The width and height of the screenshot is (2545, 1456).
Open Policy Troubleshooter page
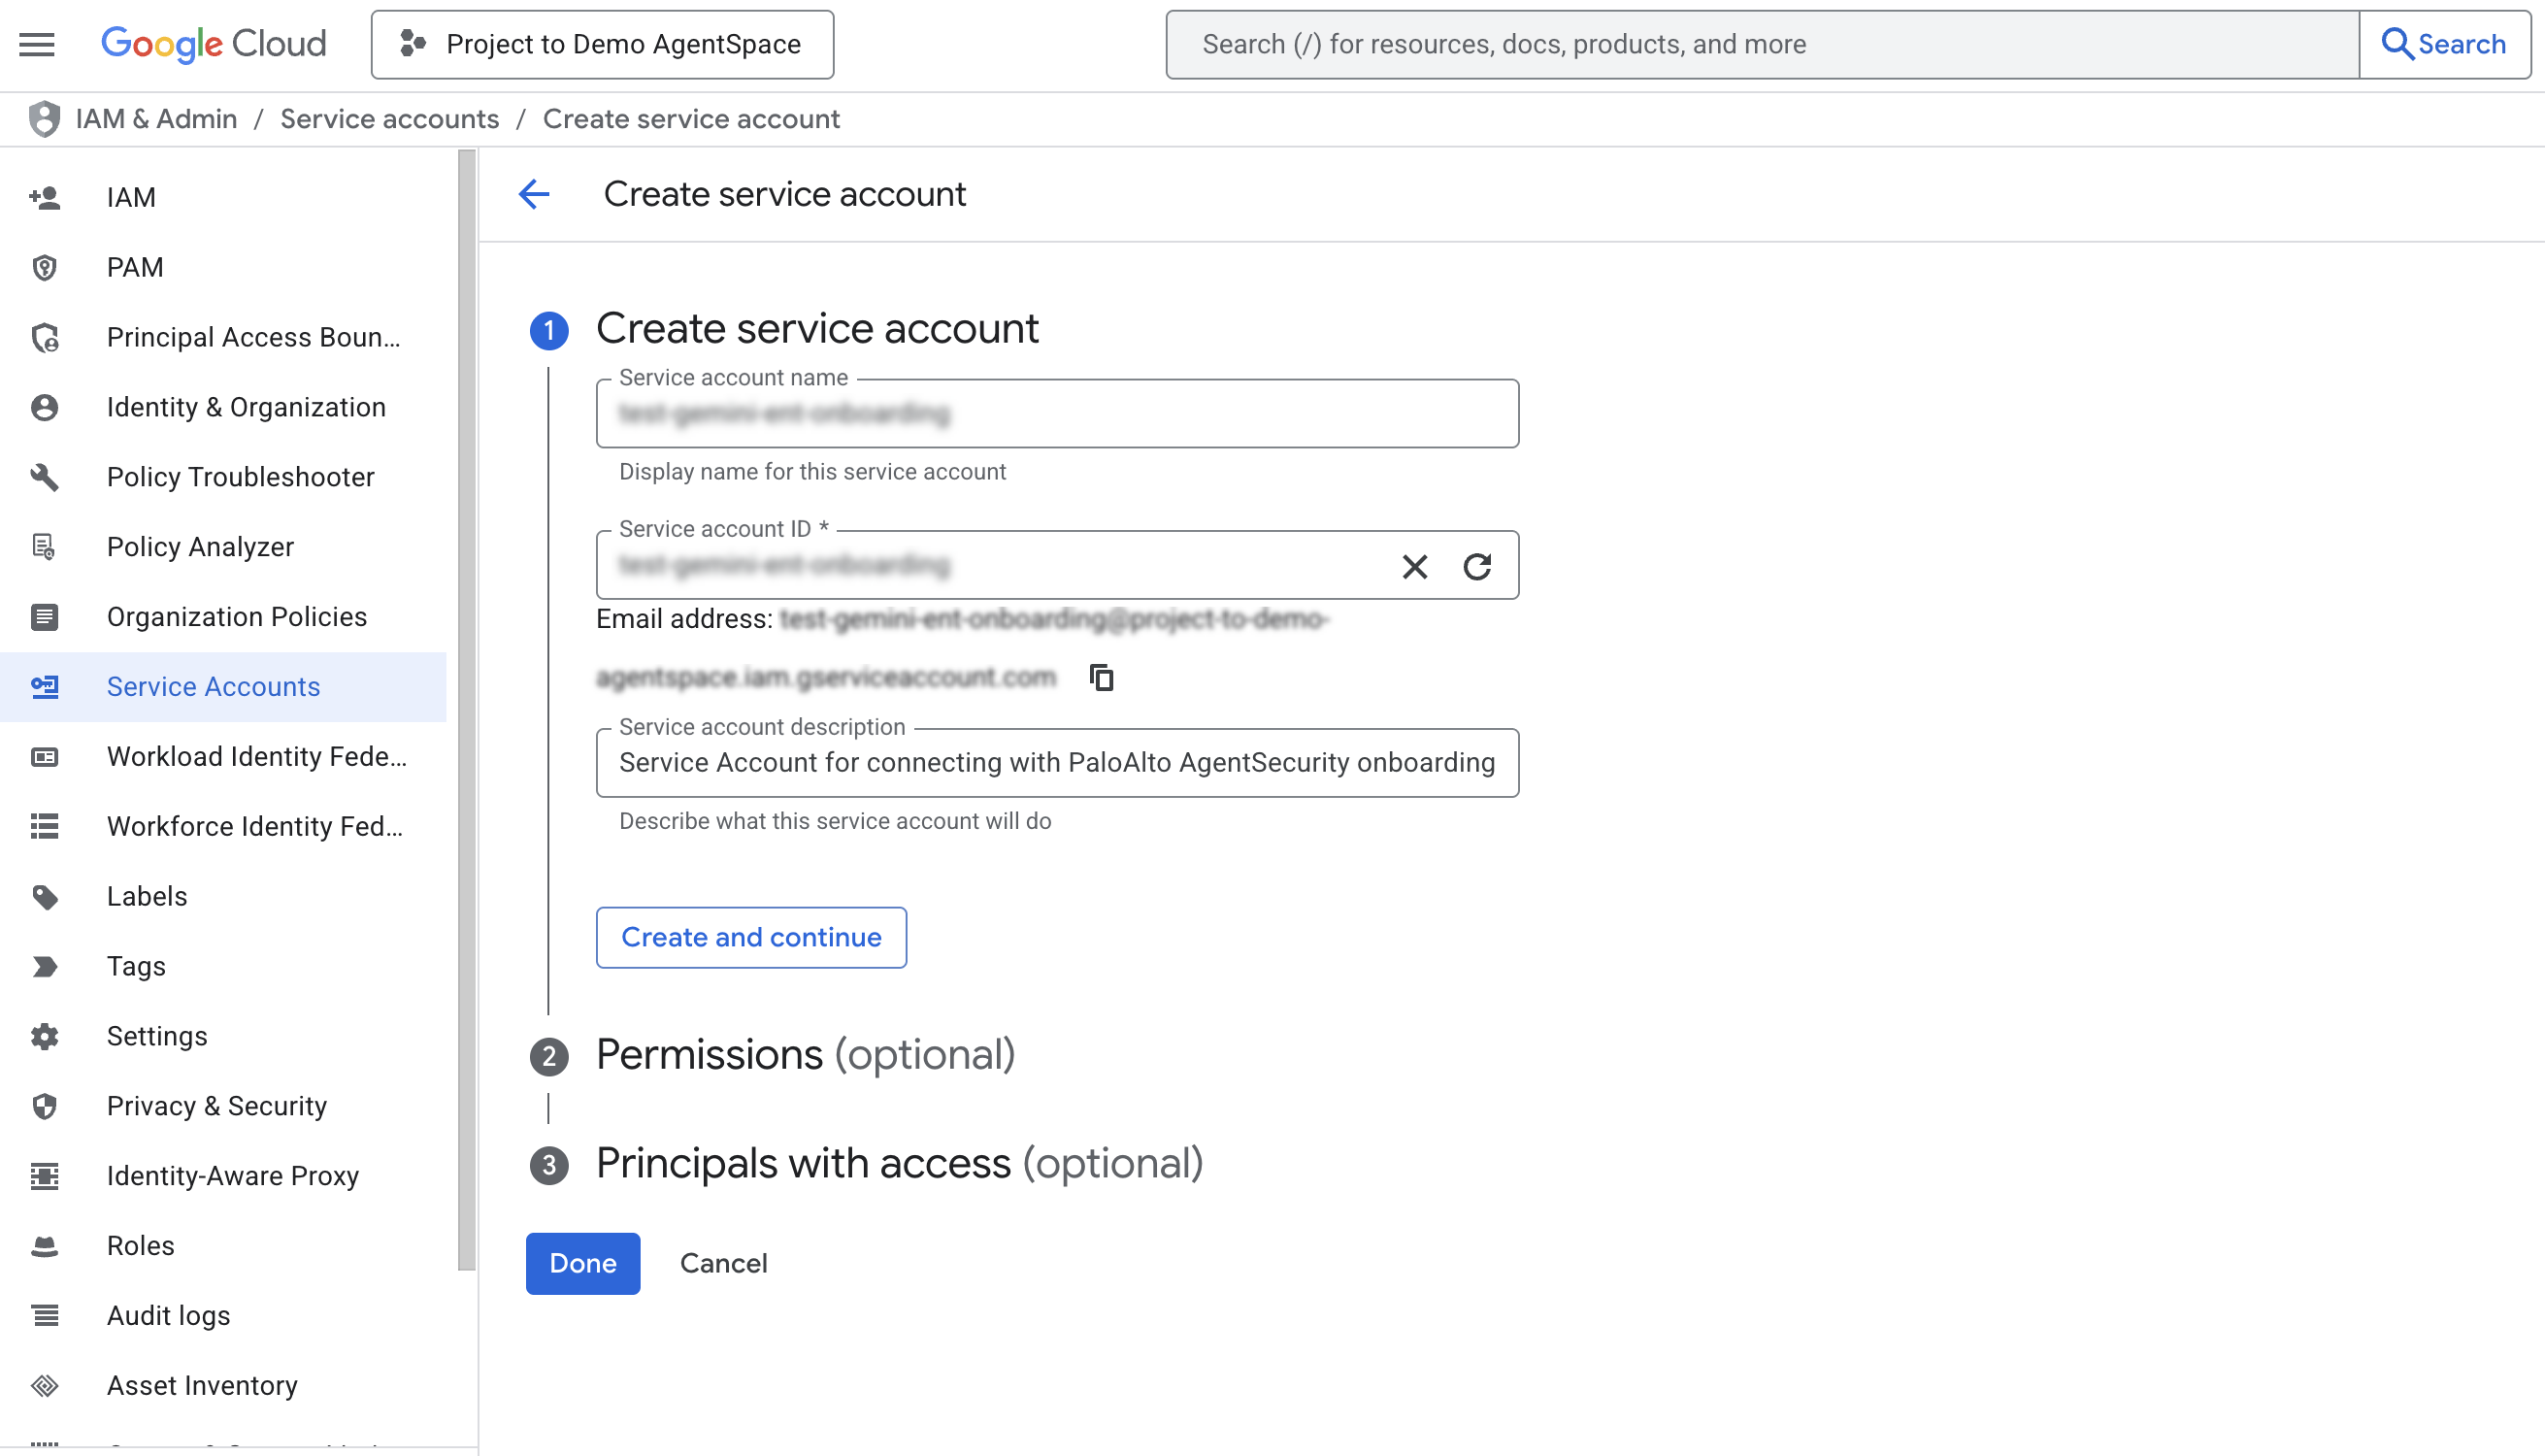coord(240,477)
